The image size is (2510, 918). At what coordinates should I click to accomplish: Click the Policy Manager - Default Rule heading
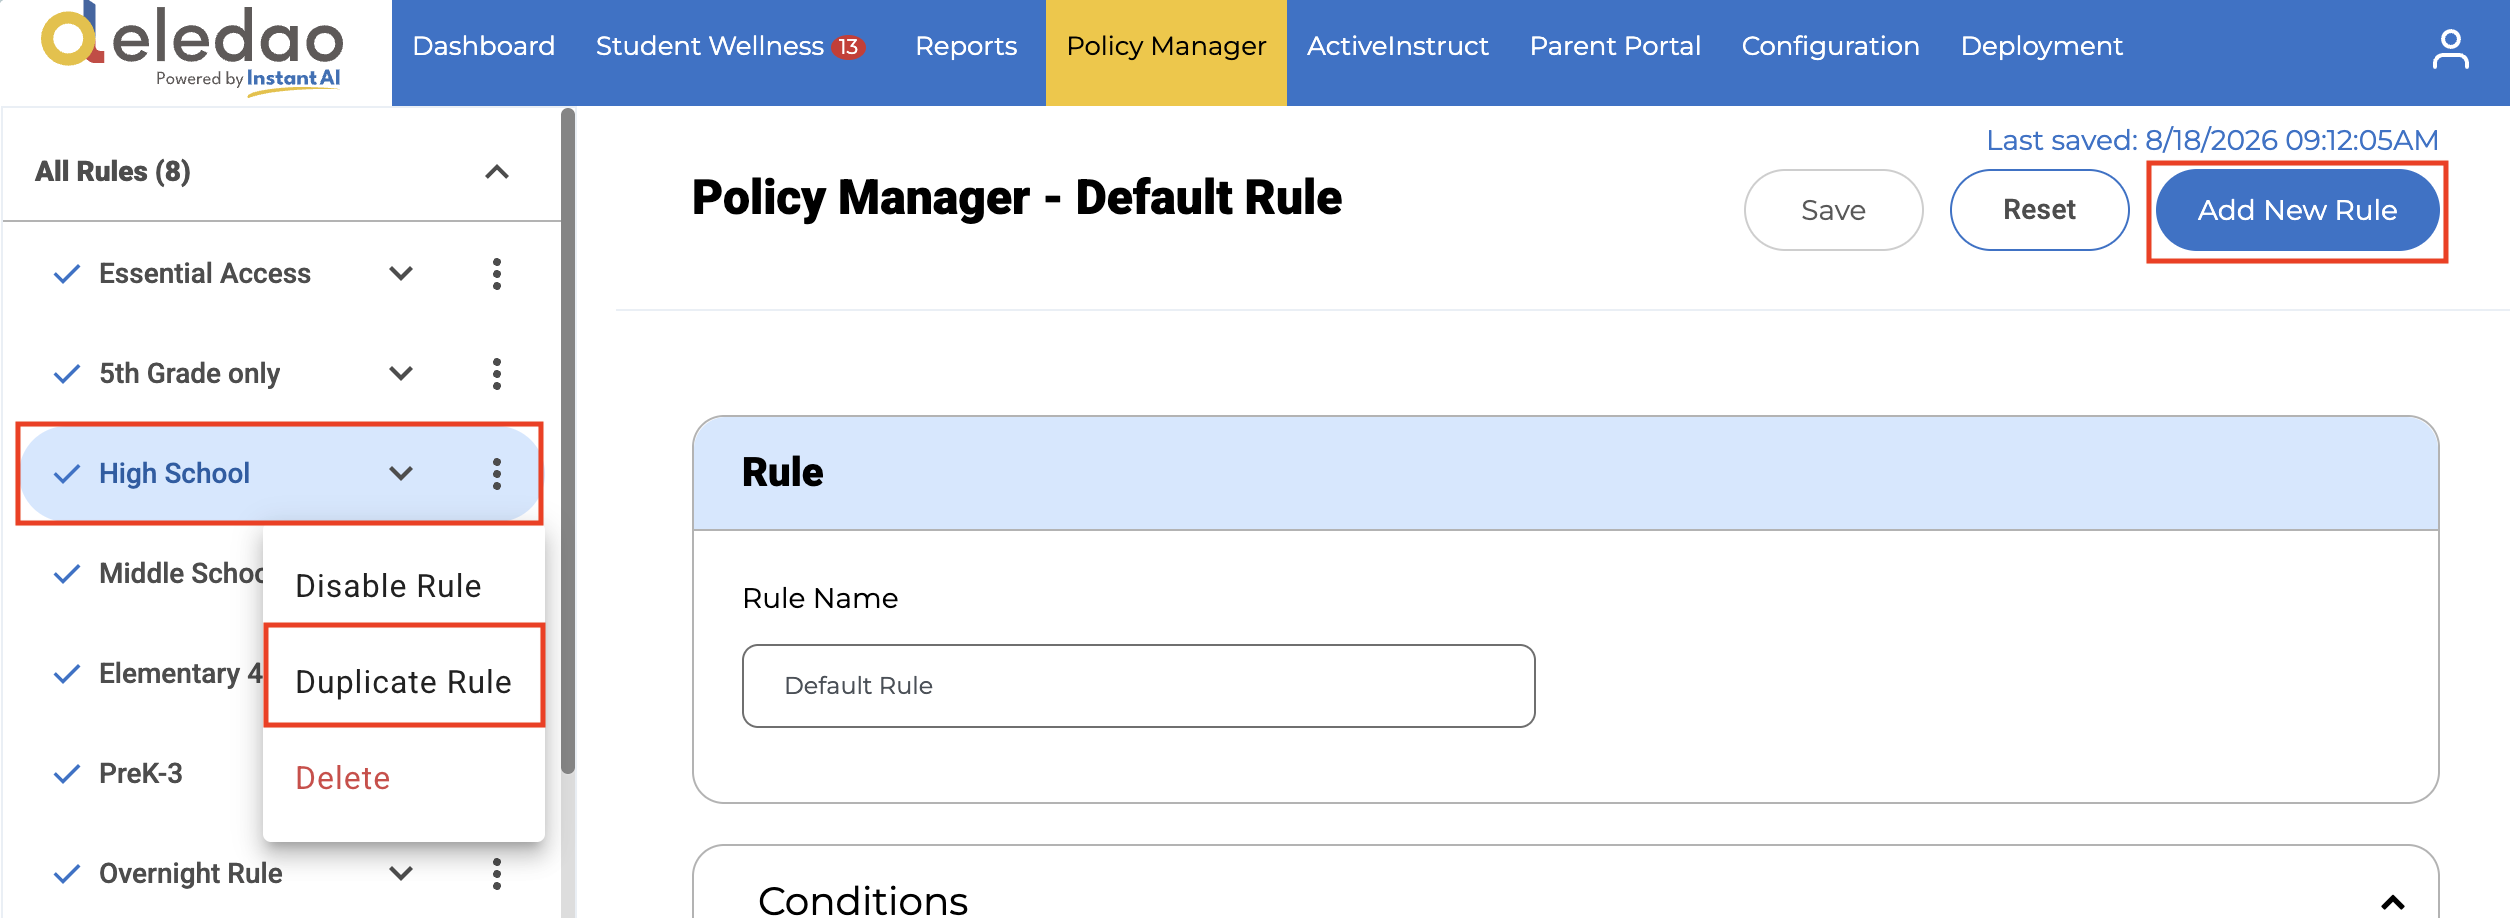[x=1016, y=197]
